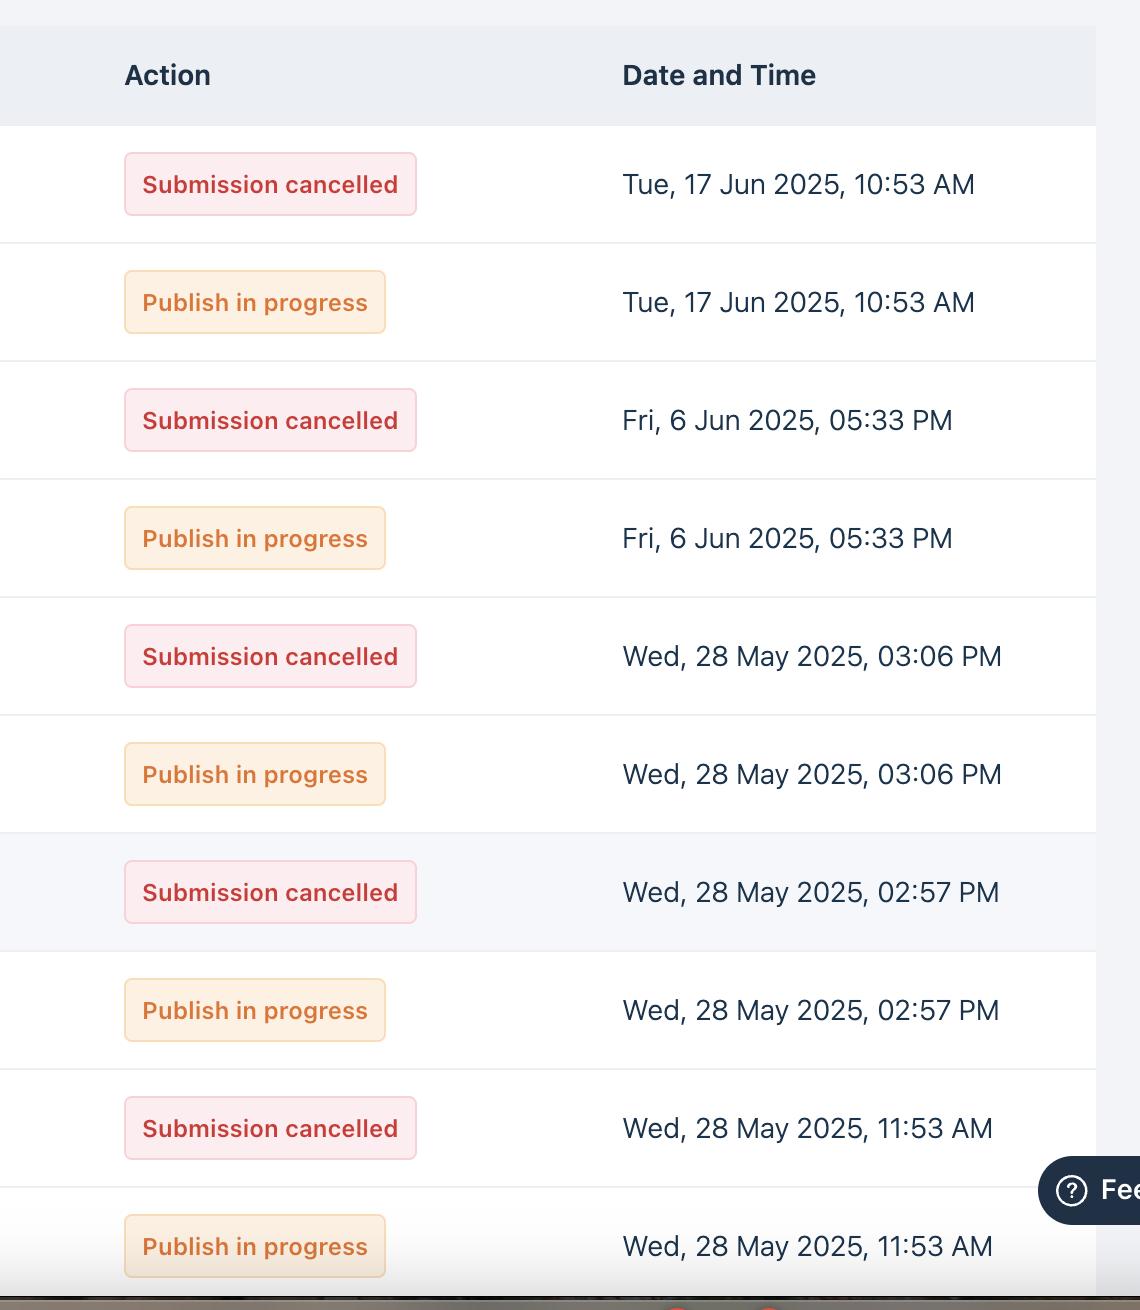Open the Feedback widget label
The width and height of the screenshot is (1140, 1310).
pyautogui.click(x=1119, y=1190)
